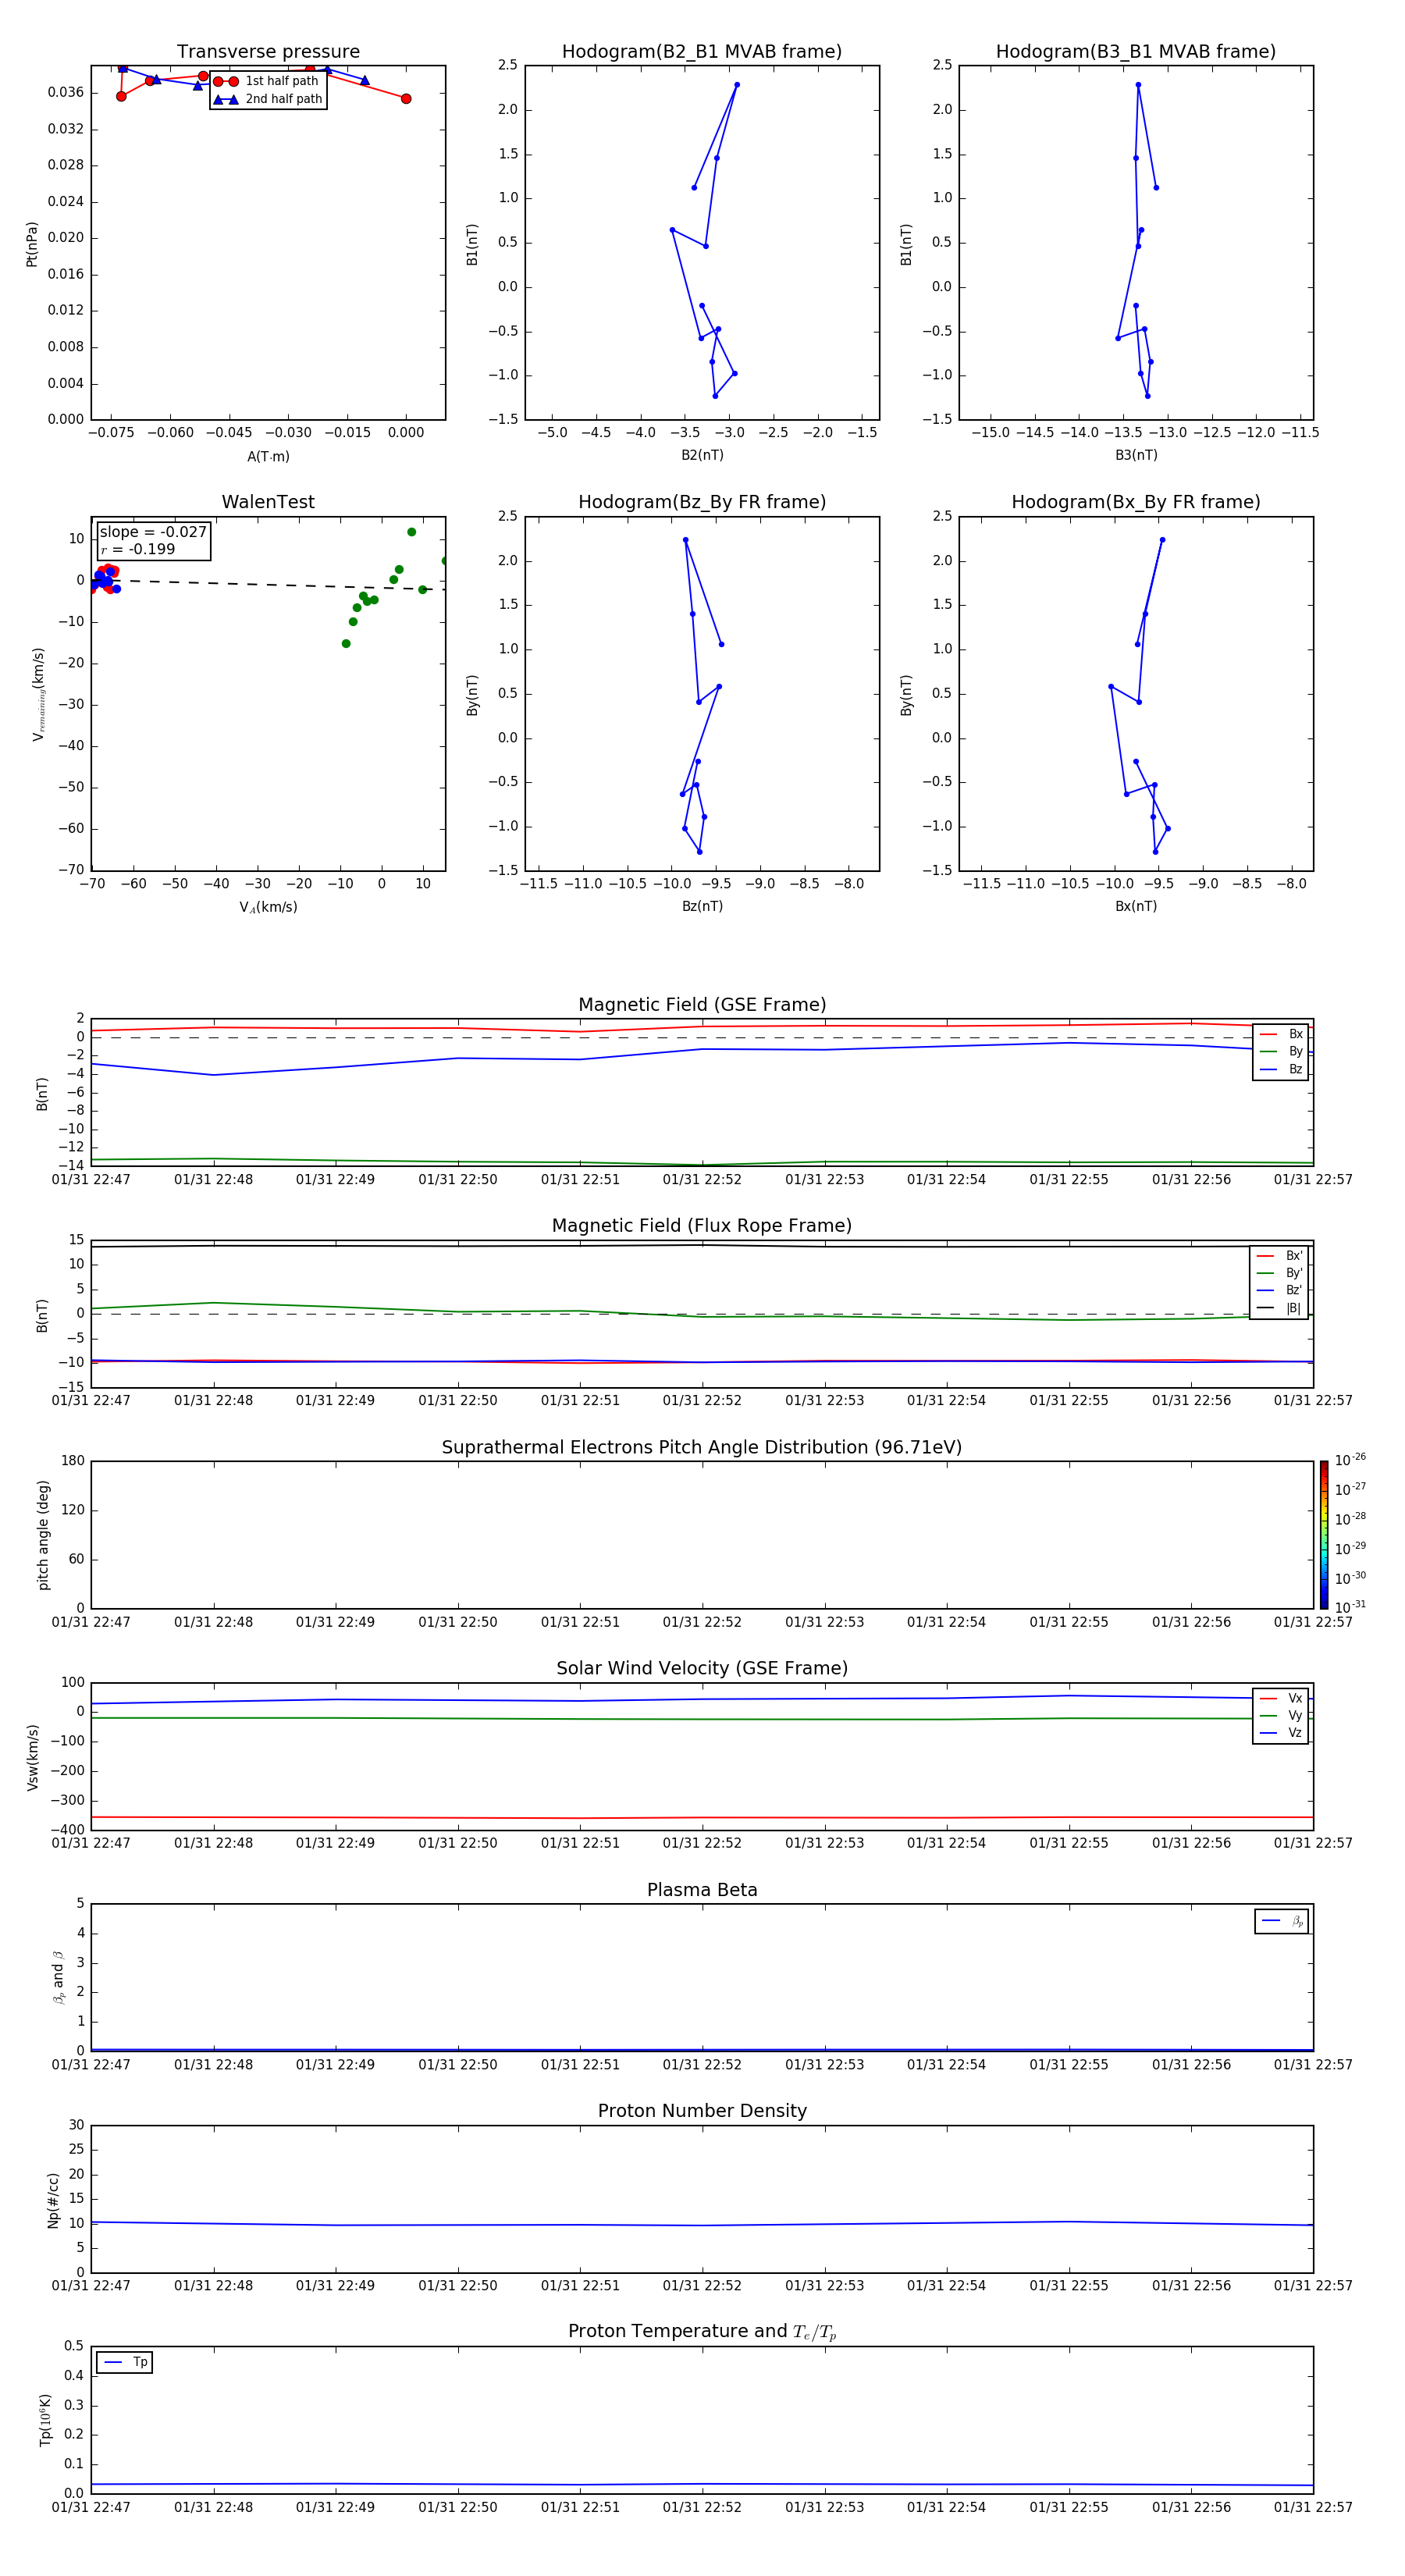Click the "B3(nT)" x-axis label

pyautogui.click(x=1136, y=455)
